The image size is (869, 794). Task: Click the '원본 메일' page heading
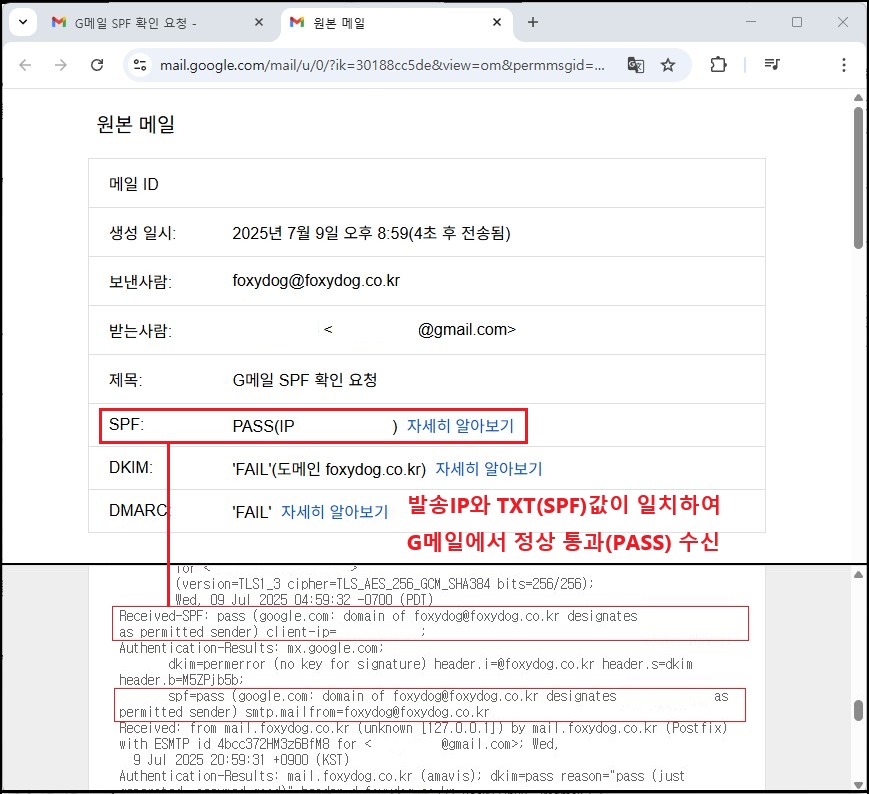point(136,124)
